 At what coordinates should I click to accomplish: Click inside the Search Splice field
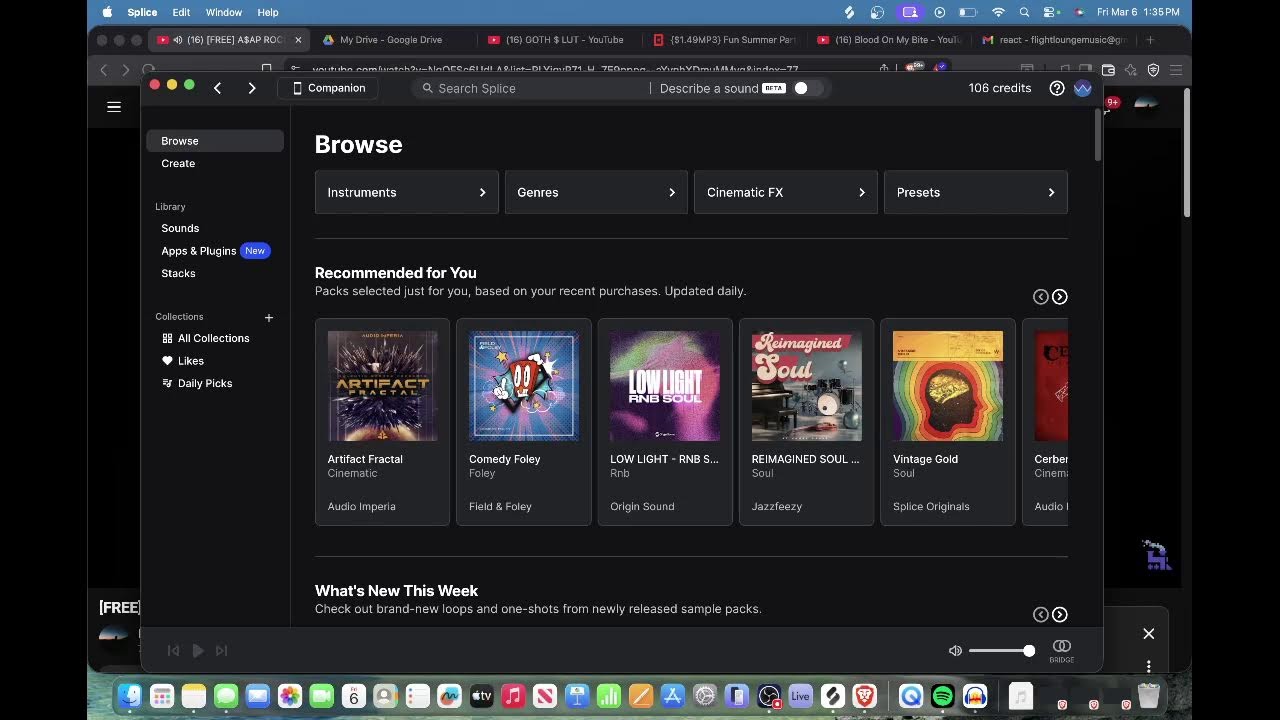click(x=530, y=88)
